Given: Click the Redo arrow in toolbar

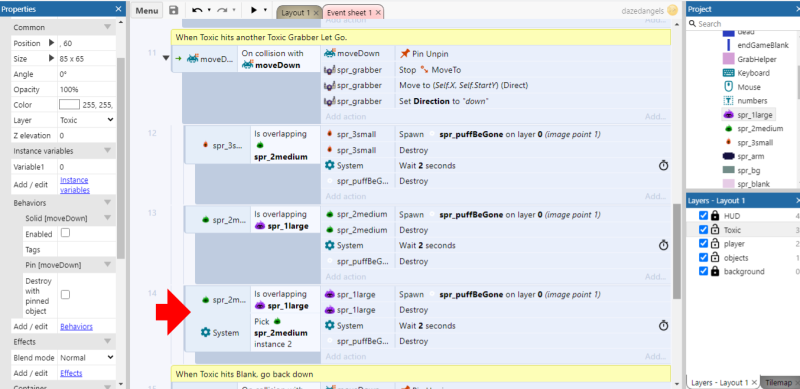Looking at the screenshot, I should (222, 10).
